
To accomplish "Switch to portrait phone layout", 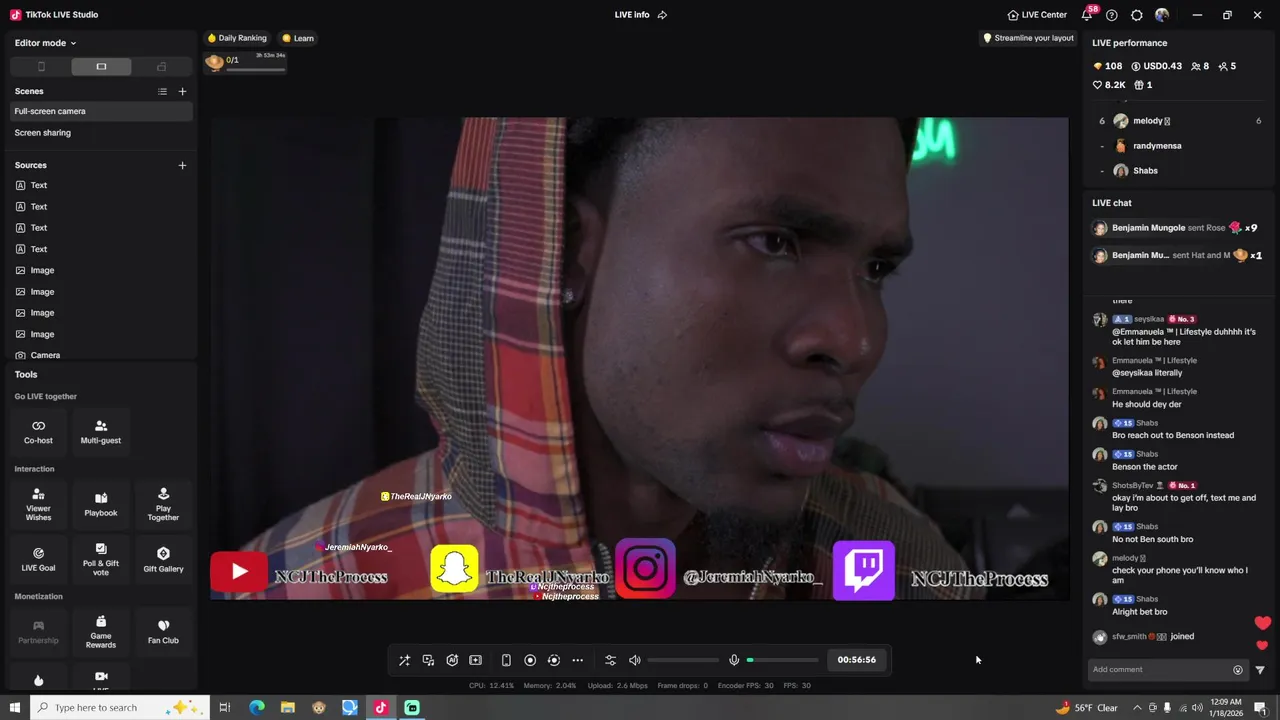I will coord(41,67).
